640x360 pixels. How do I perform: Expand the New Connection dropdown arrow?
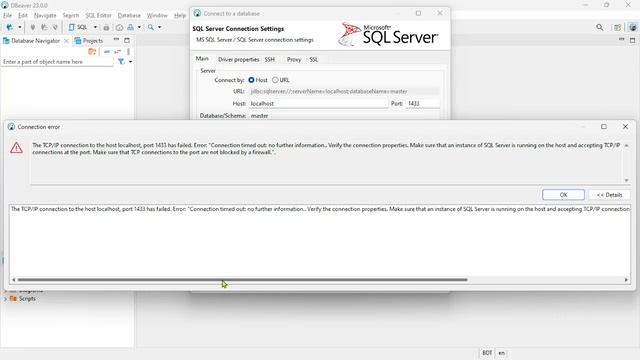tap(19, 27)
